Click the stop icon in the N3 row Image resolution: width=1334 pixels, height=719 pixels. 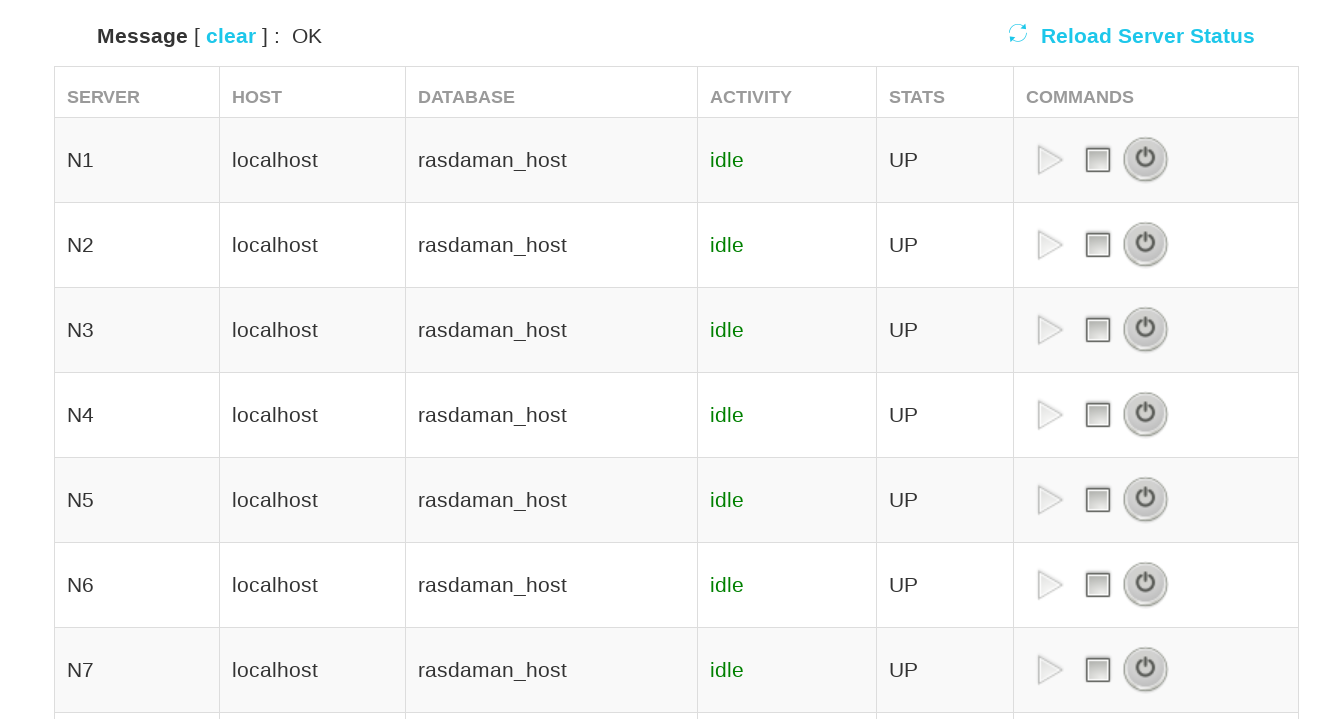[x=1098, y=330]
